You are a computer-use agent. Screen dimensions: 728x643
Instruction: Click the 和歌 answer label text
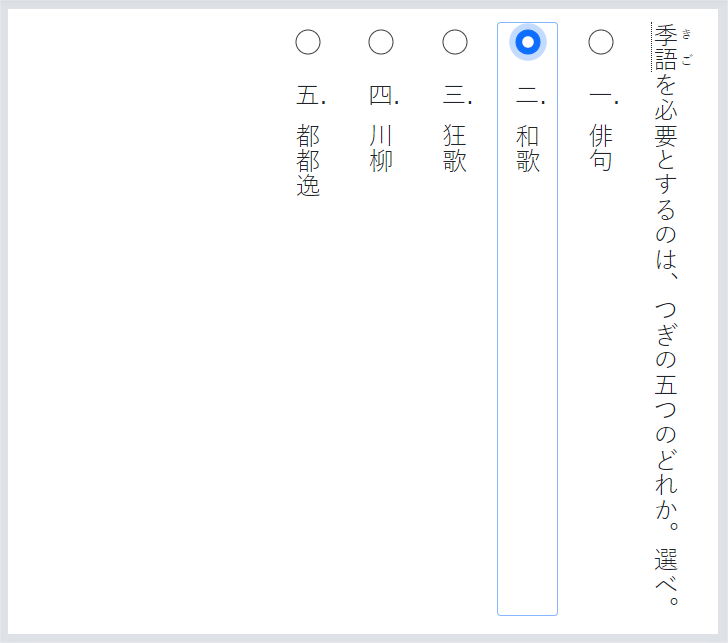tap(528, 148)
